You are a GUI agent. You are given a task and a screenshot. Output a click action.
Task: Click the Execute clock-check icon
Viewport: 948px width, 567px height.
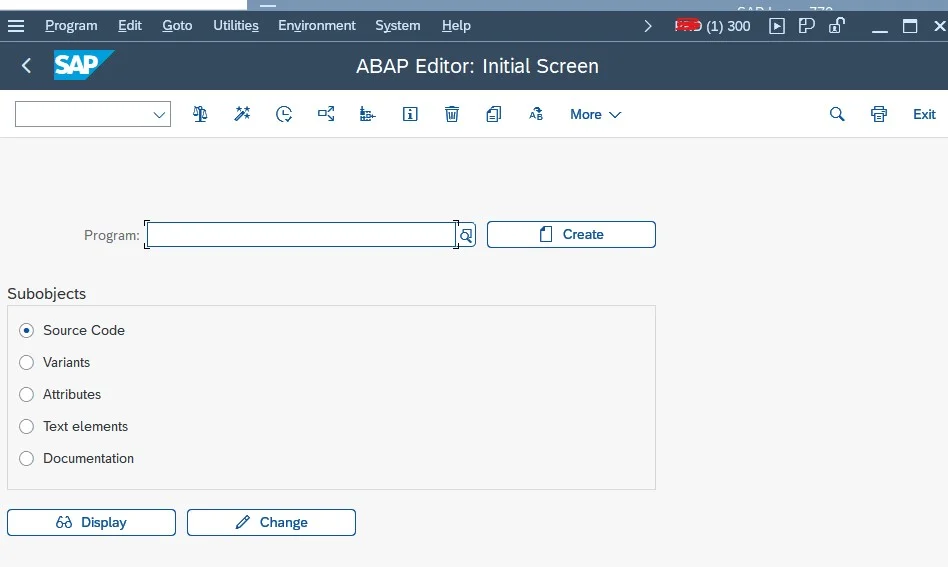point(284,114)
